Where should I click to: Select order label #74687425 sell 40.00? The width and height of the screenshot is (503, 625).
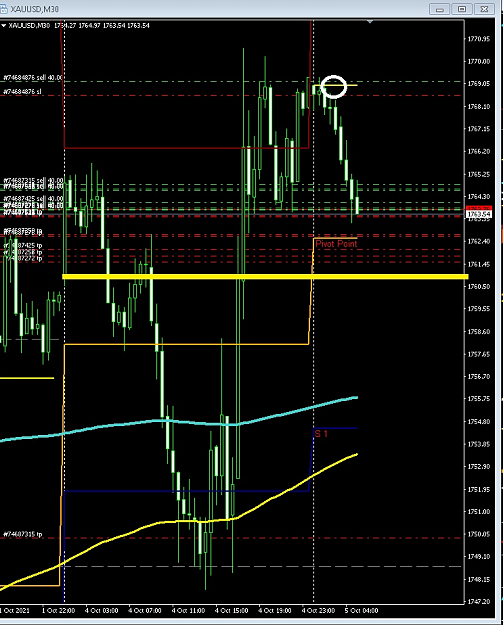[33, 198]
